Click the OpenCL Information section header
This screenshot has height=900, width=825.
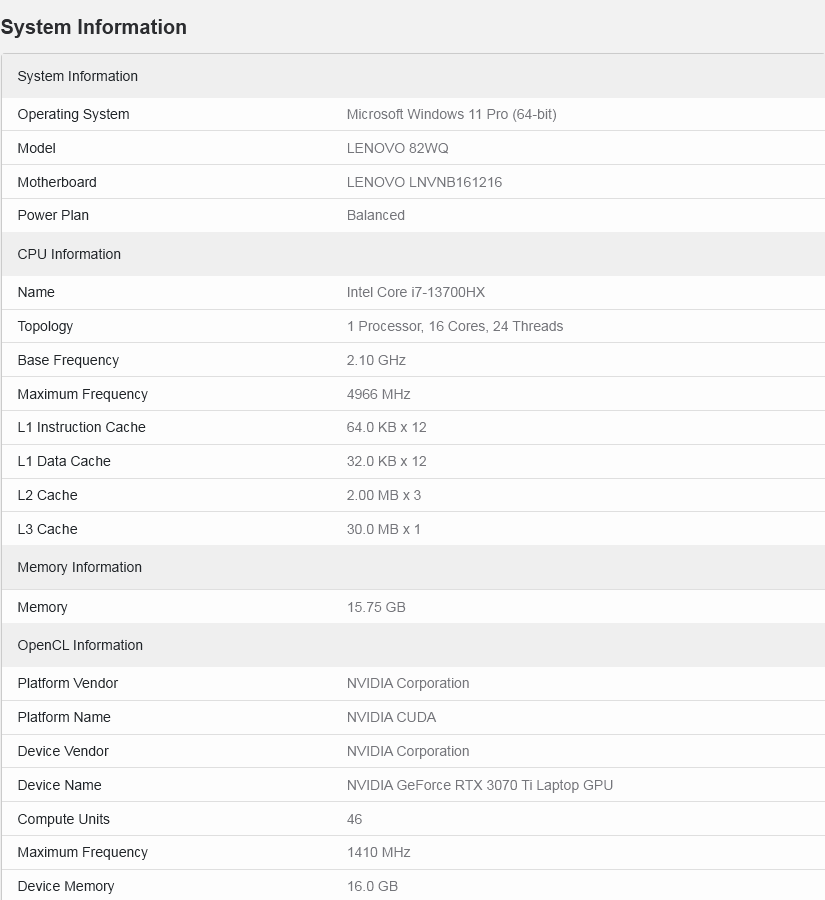tap(80, 645)
